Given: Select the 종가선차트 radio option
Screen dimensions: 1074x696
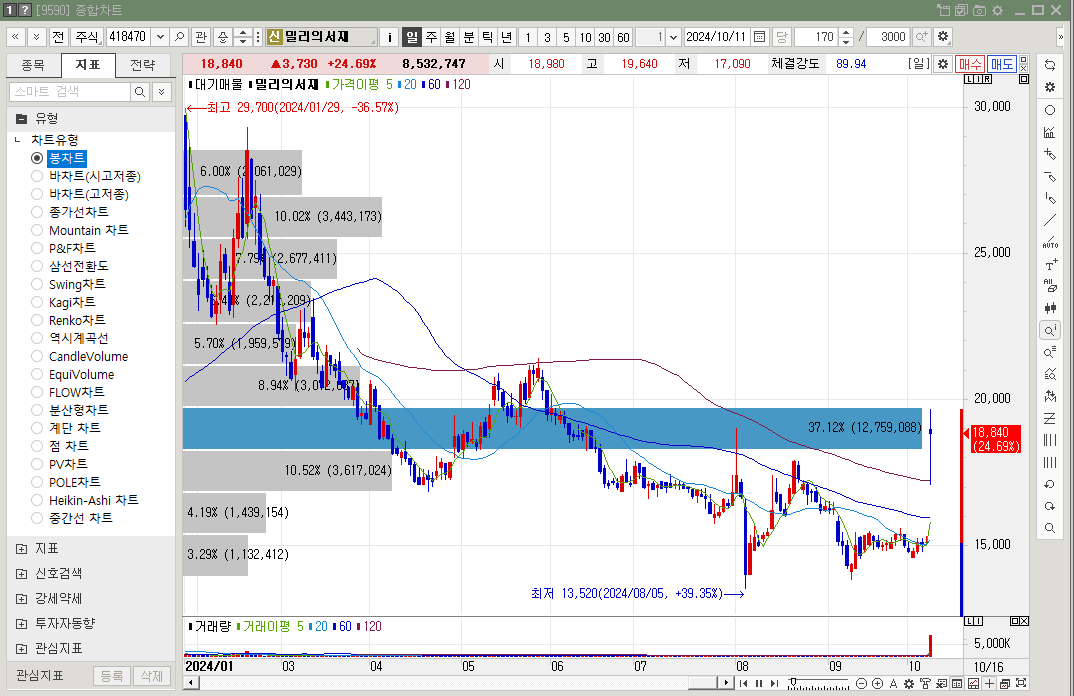Looking at the screenshot, I should (x=37, y=212).
